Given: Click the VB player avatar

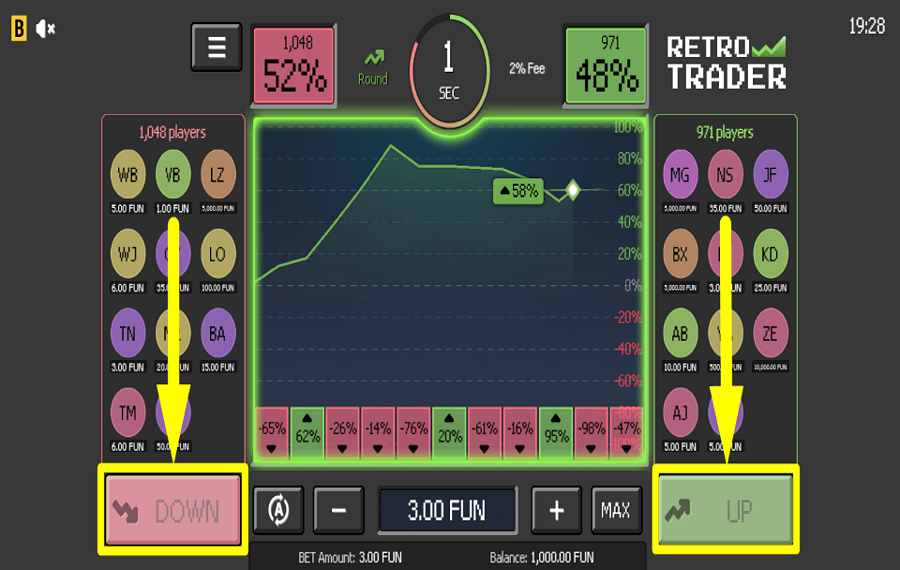Looking at the screenshot, I should (173, 175).
